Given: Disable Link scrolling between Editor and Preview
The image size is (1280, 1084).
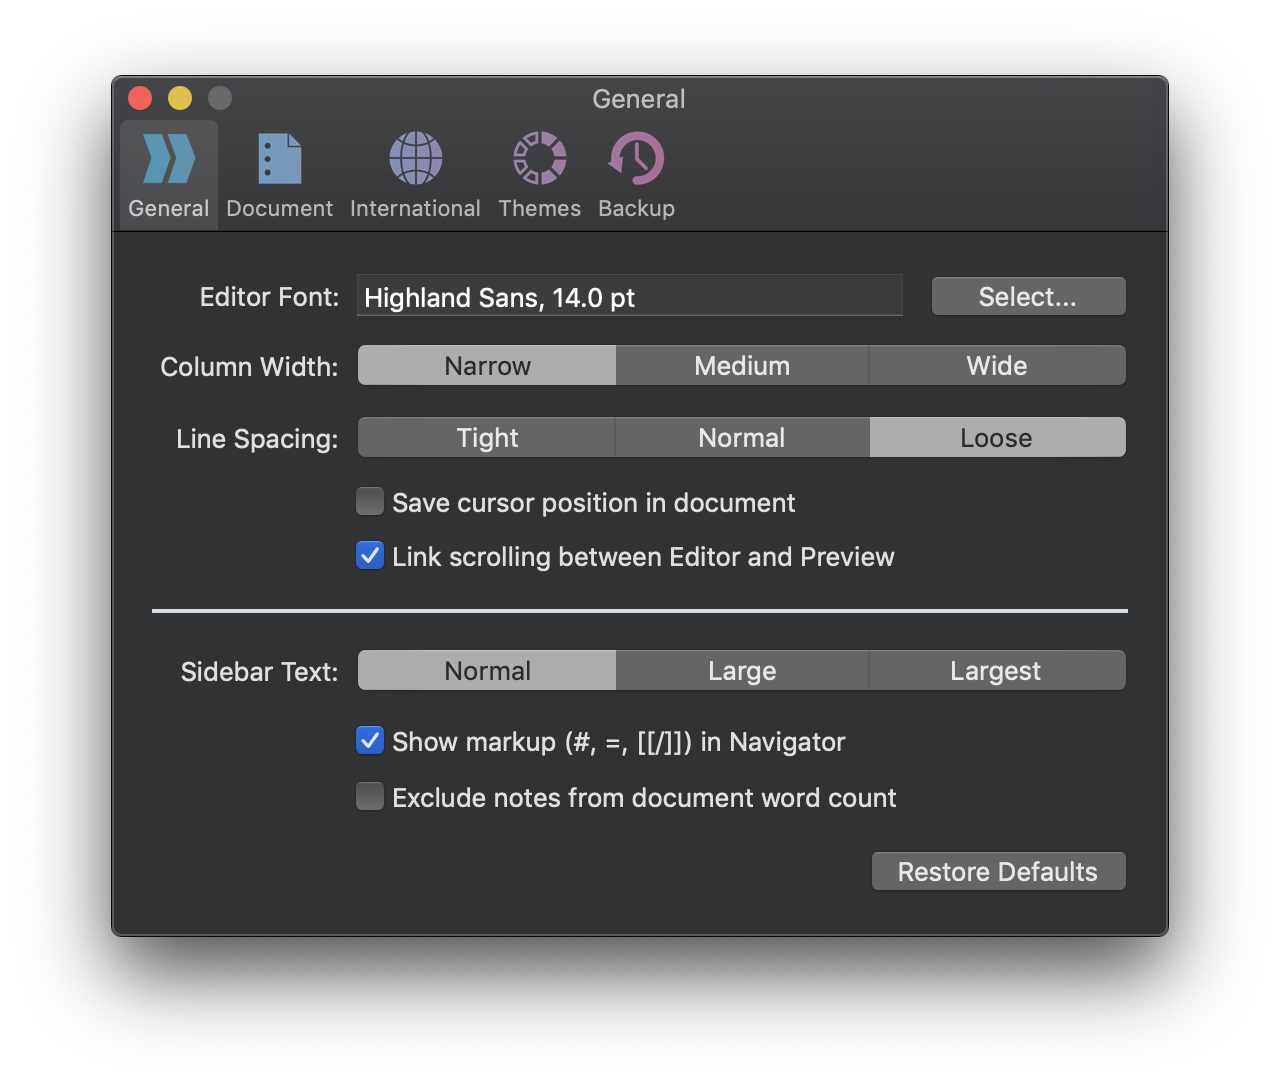Looking at the screenshot, I should click(x=370, y=556).
